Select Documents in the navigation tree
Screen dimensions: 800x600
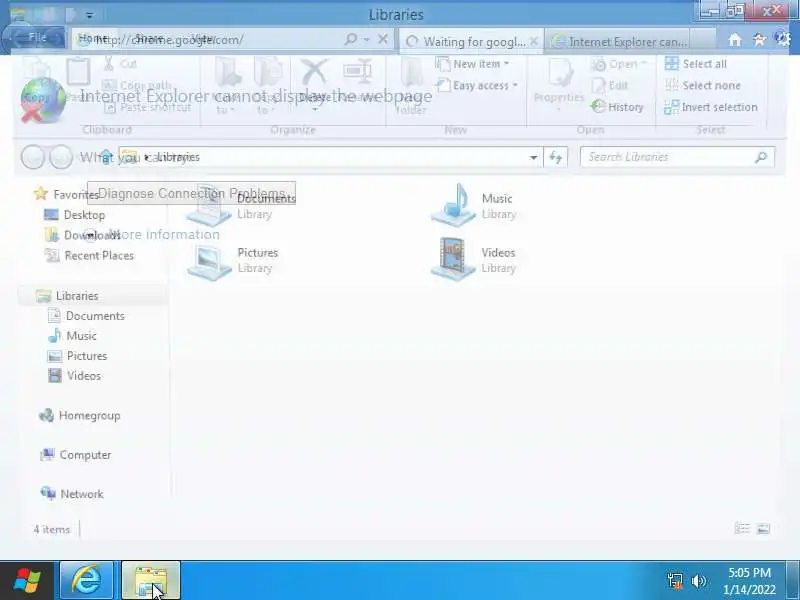[x=86, y=316]
